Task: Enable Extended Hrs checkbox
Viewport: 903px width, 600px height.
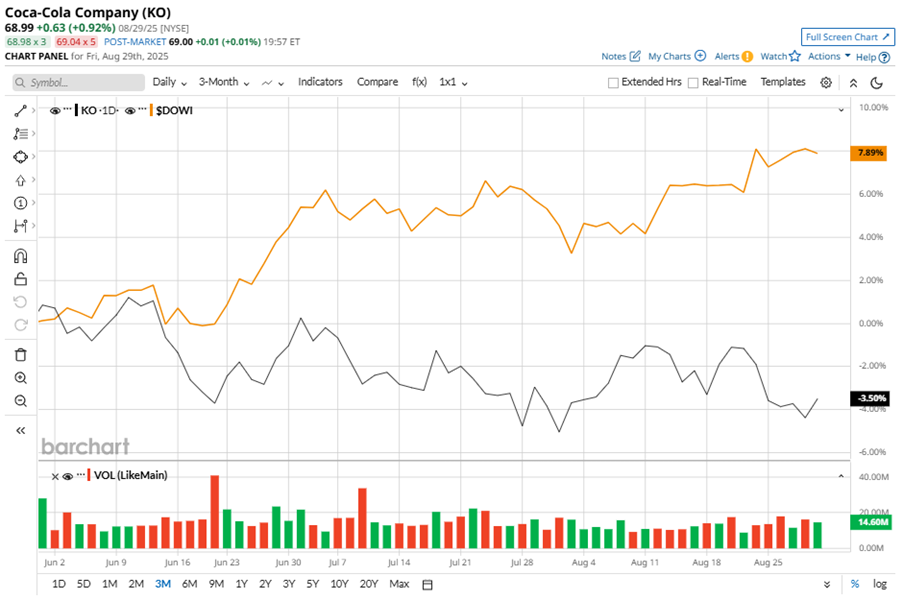Action: pyautogui.click(x=613, y=83)
